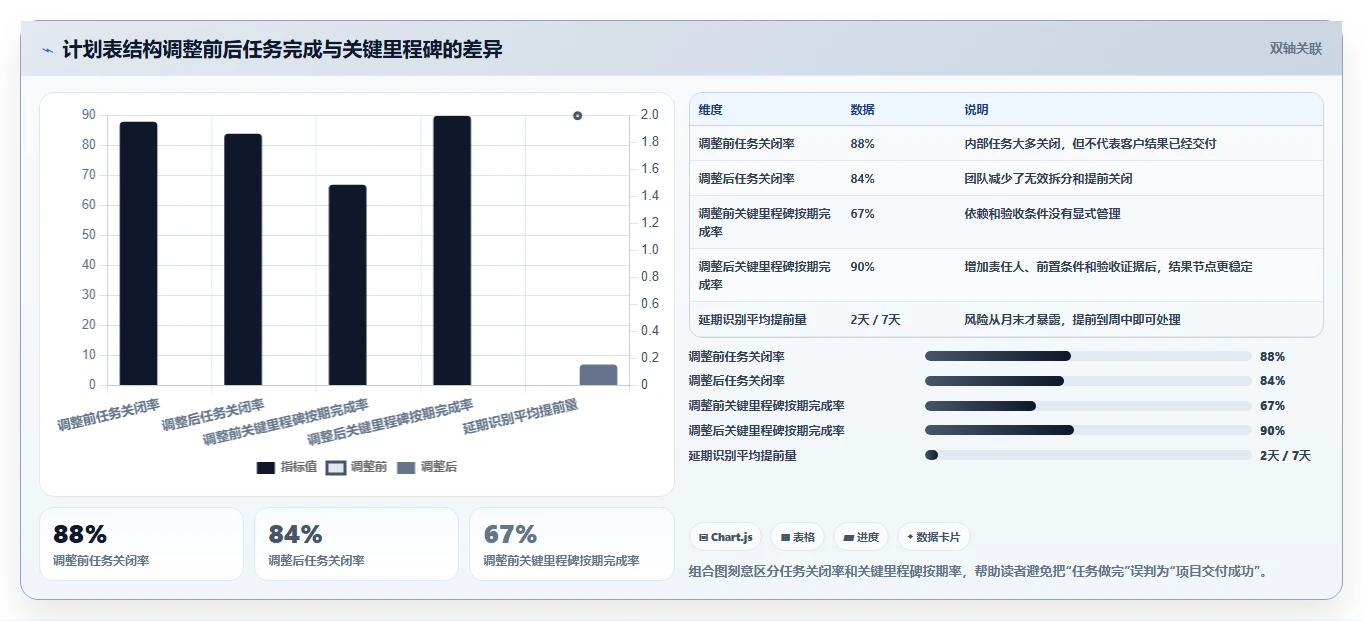Click the 调整后关键里程碑按期完成率 x-axis label in the chart
The image size is (1363, 621).
[x=390, y=423]
